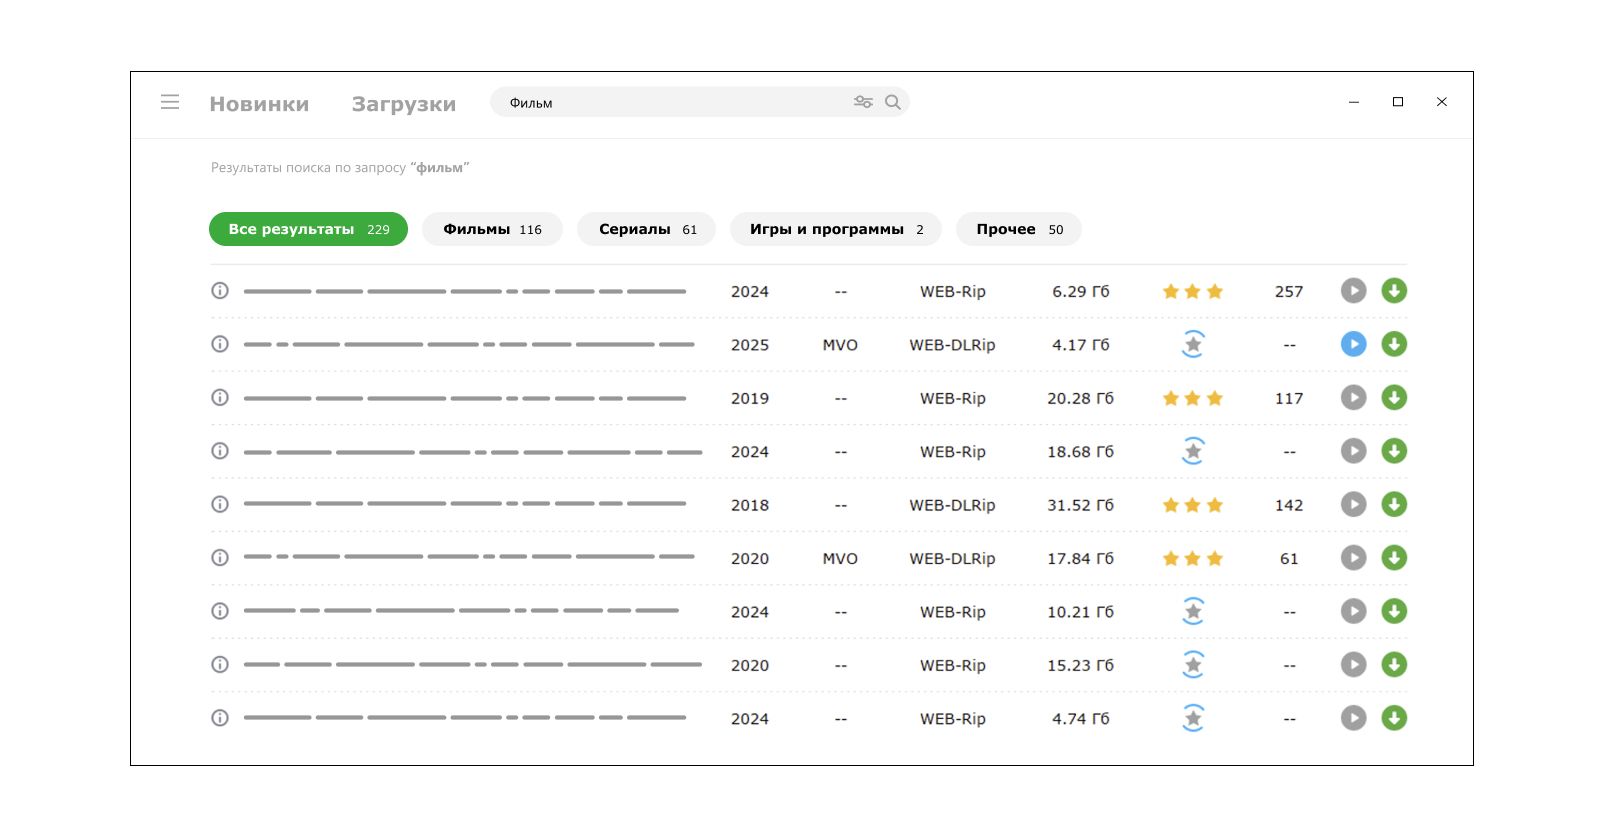Switch to Игры и программы filter
The height and width of the screenshot is (834, 1604).
(x=836, y=229)
